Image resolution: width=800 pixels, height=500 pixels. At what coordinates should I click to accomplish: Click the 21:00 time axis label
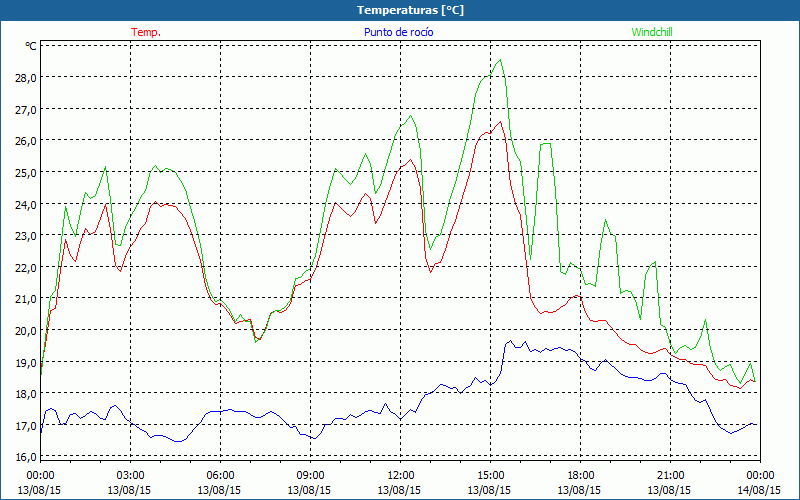(670, 476)
